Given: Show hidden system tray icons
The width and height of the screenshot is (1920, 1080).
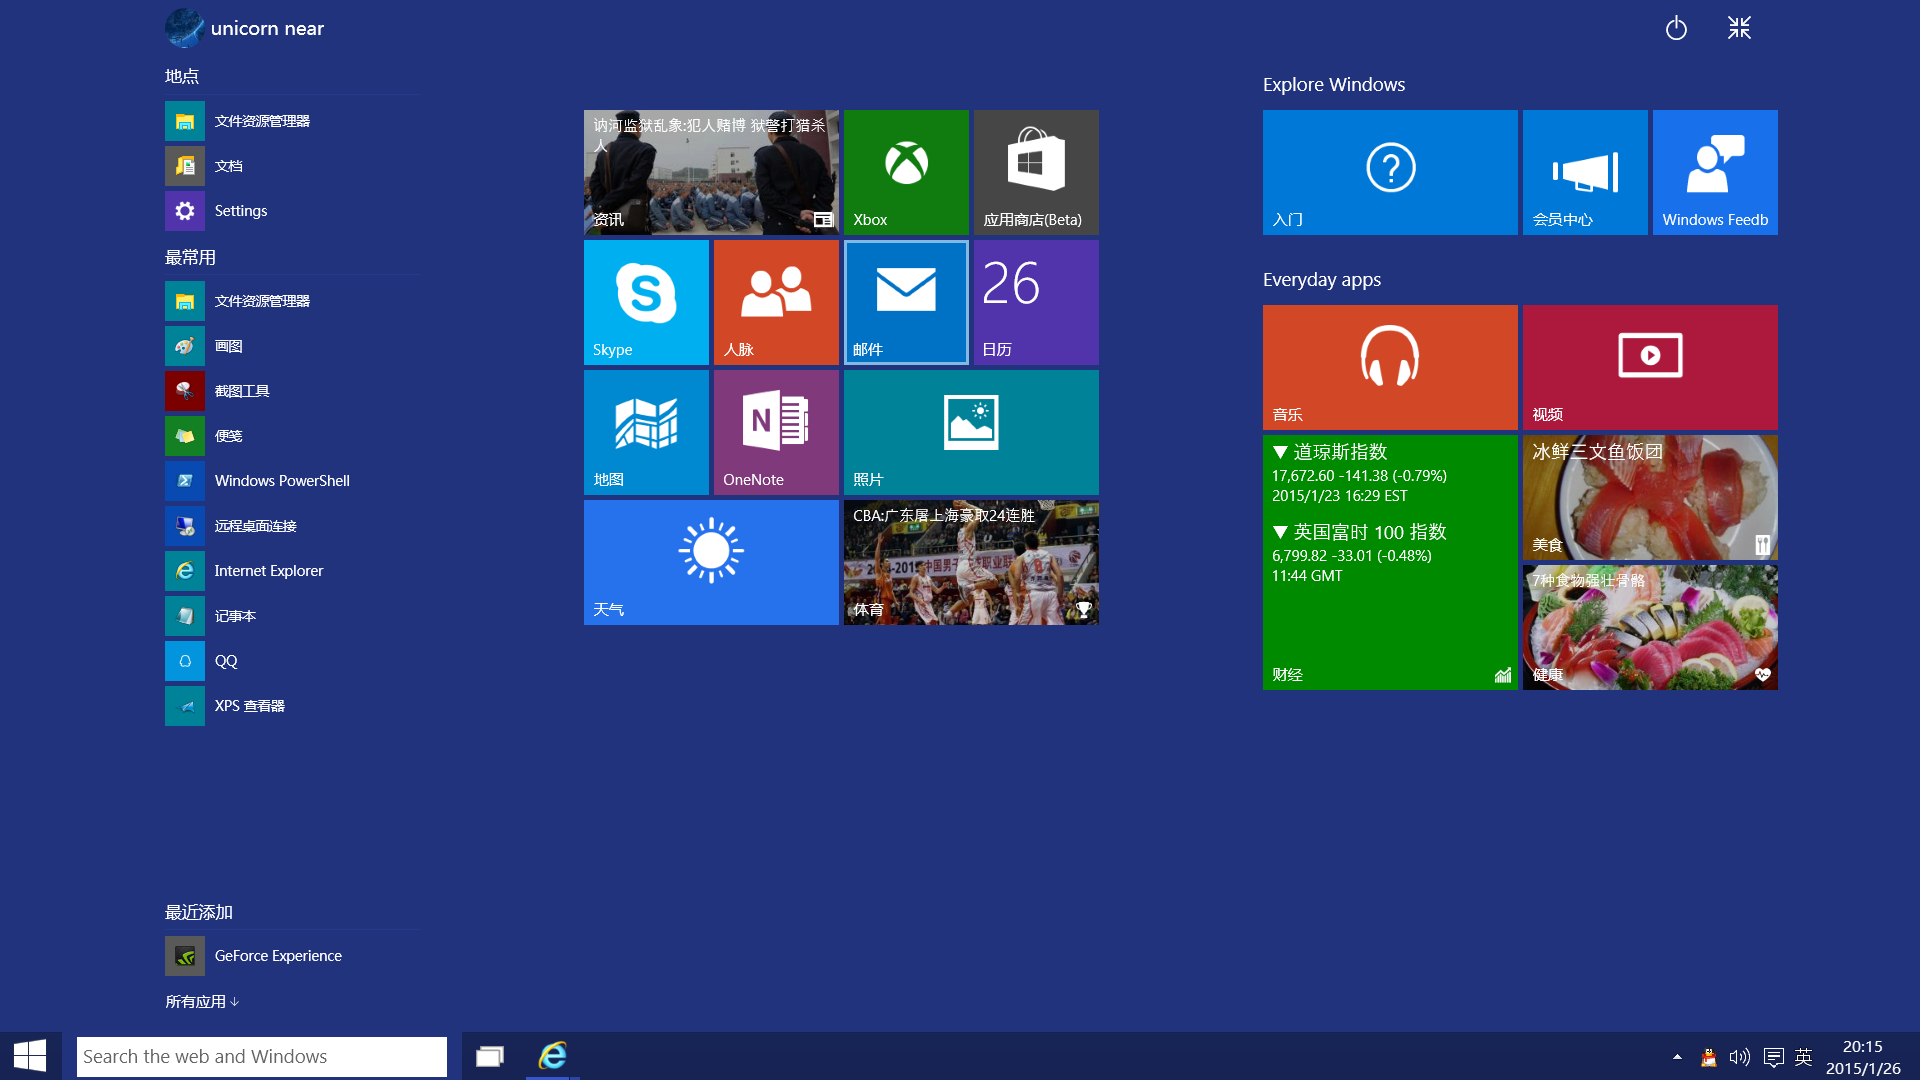Looking at the screenshot, I should point(1677,1057).
